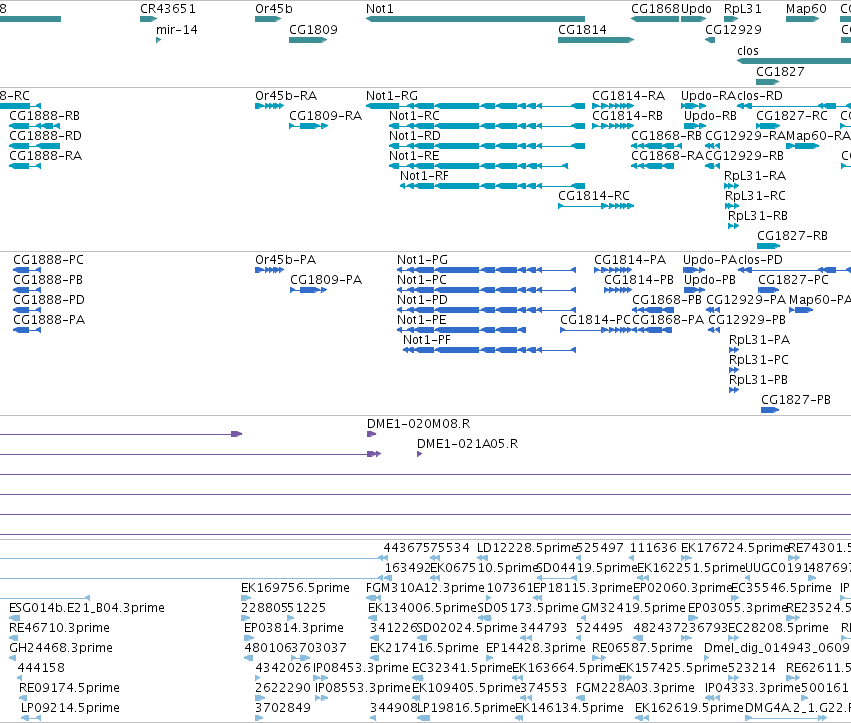The width and height of the screenshot is (851, 723).
Task: Select the RpL31-RB transcript label
Action: click(x=758, y=215)
